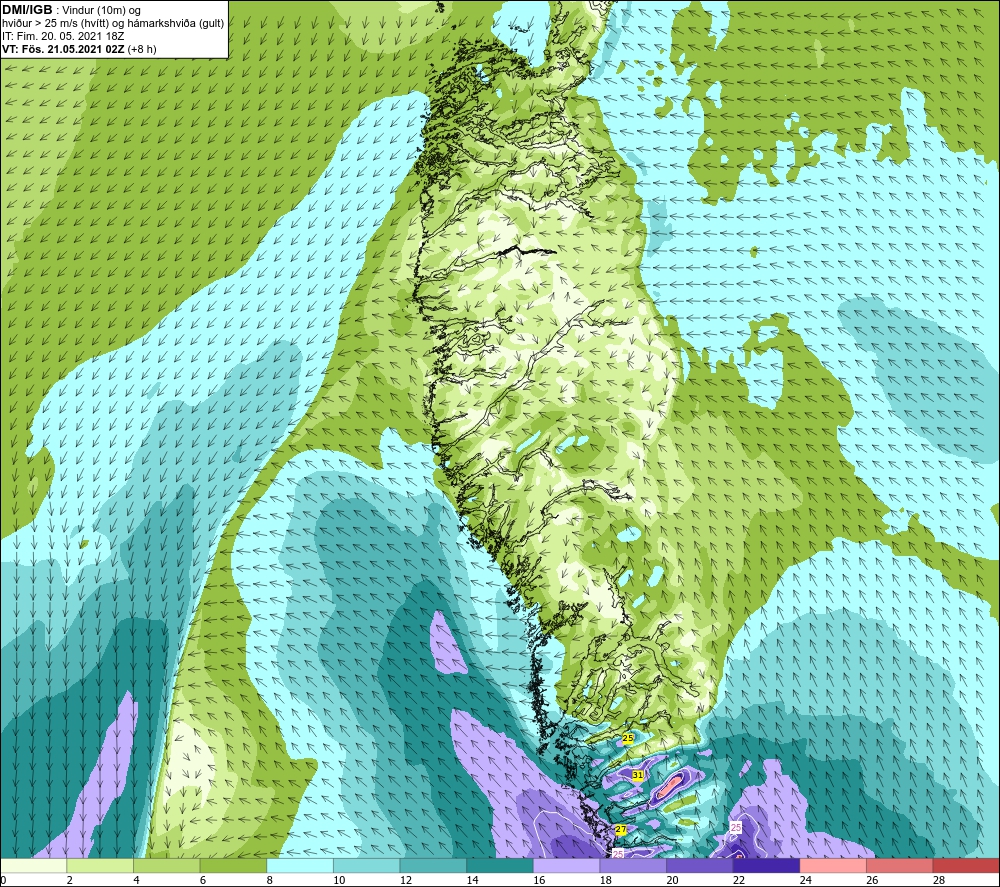The height and width of the screenshot is (887, 1000).
Task: Click the 14–16 m/s dark teal legend swatch
Action: (x=499, y=865)
